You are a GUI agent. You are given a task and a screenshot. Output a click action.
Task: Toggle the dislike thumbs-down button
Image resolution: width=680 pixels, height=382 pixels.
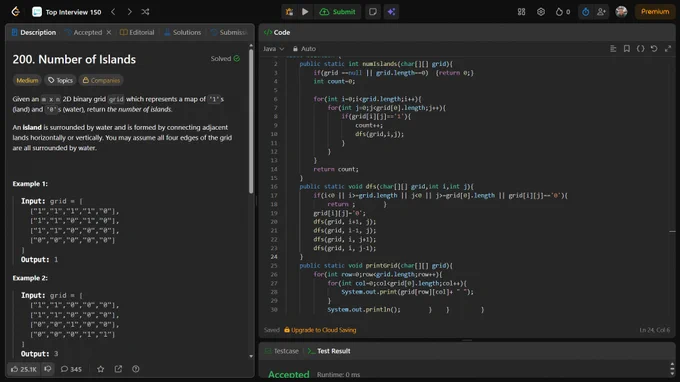coord(48,369)
